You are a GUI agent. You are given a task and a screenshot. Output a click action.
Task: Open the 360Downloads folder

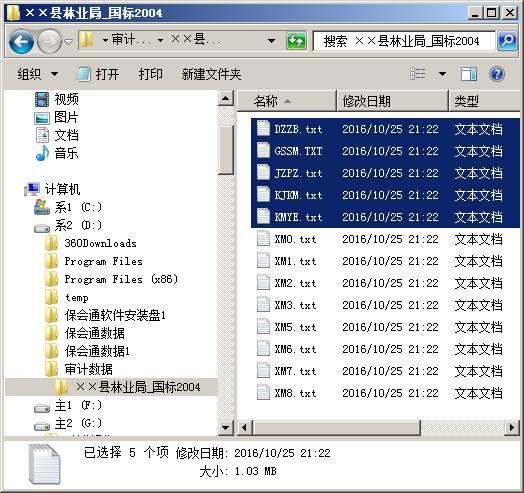(x=91, y=243)
